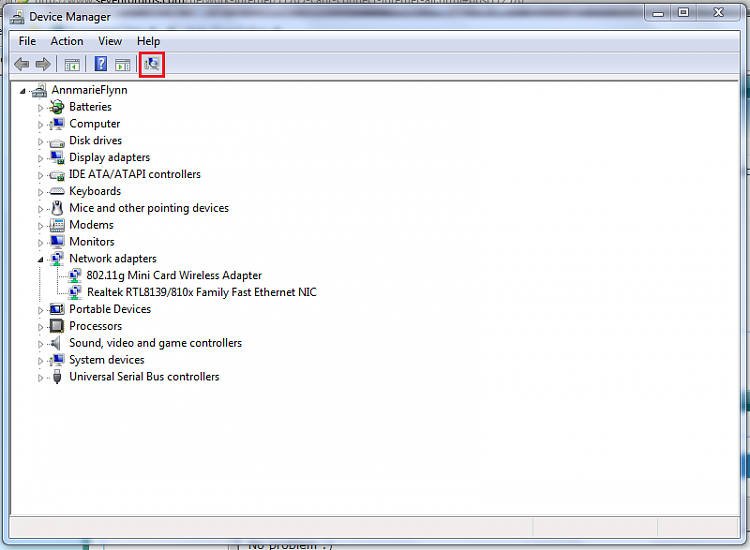Select the Network adapters category icon
The height and width of the screenshot is (550, 750).
pos(57,259)
